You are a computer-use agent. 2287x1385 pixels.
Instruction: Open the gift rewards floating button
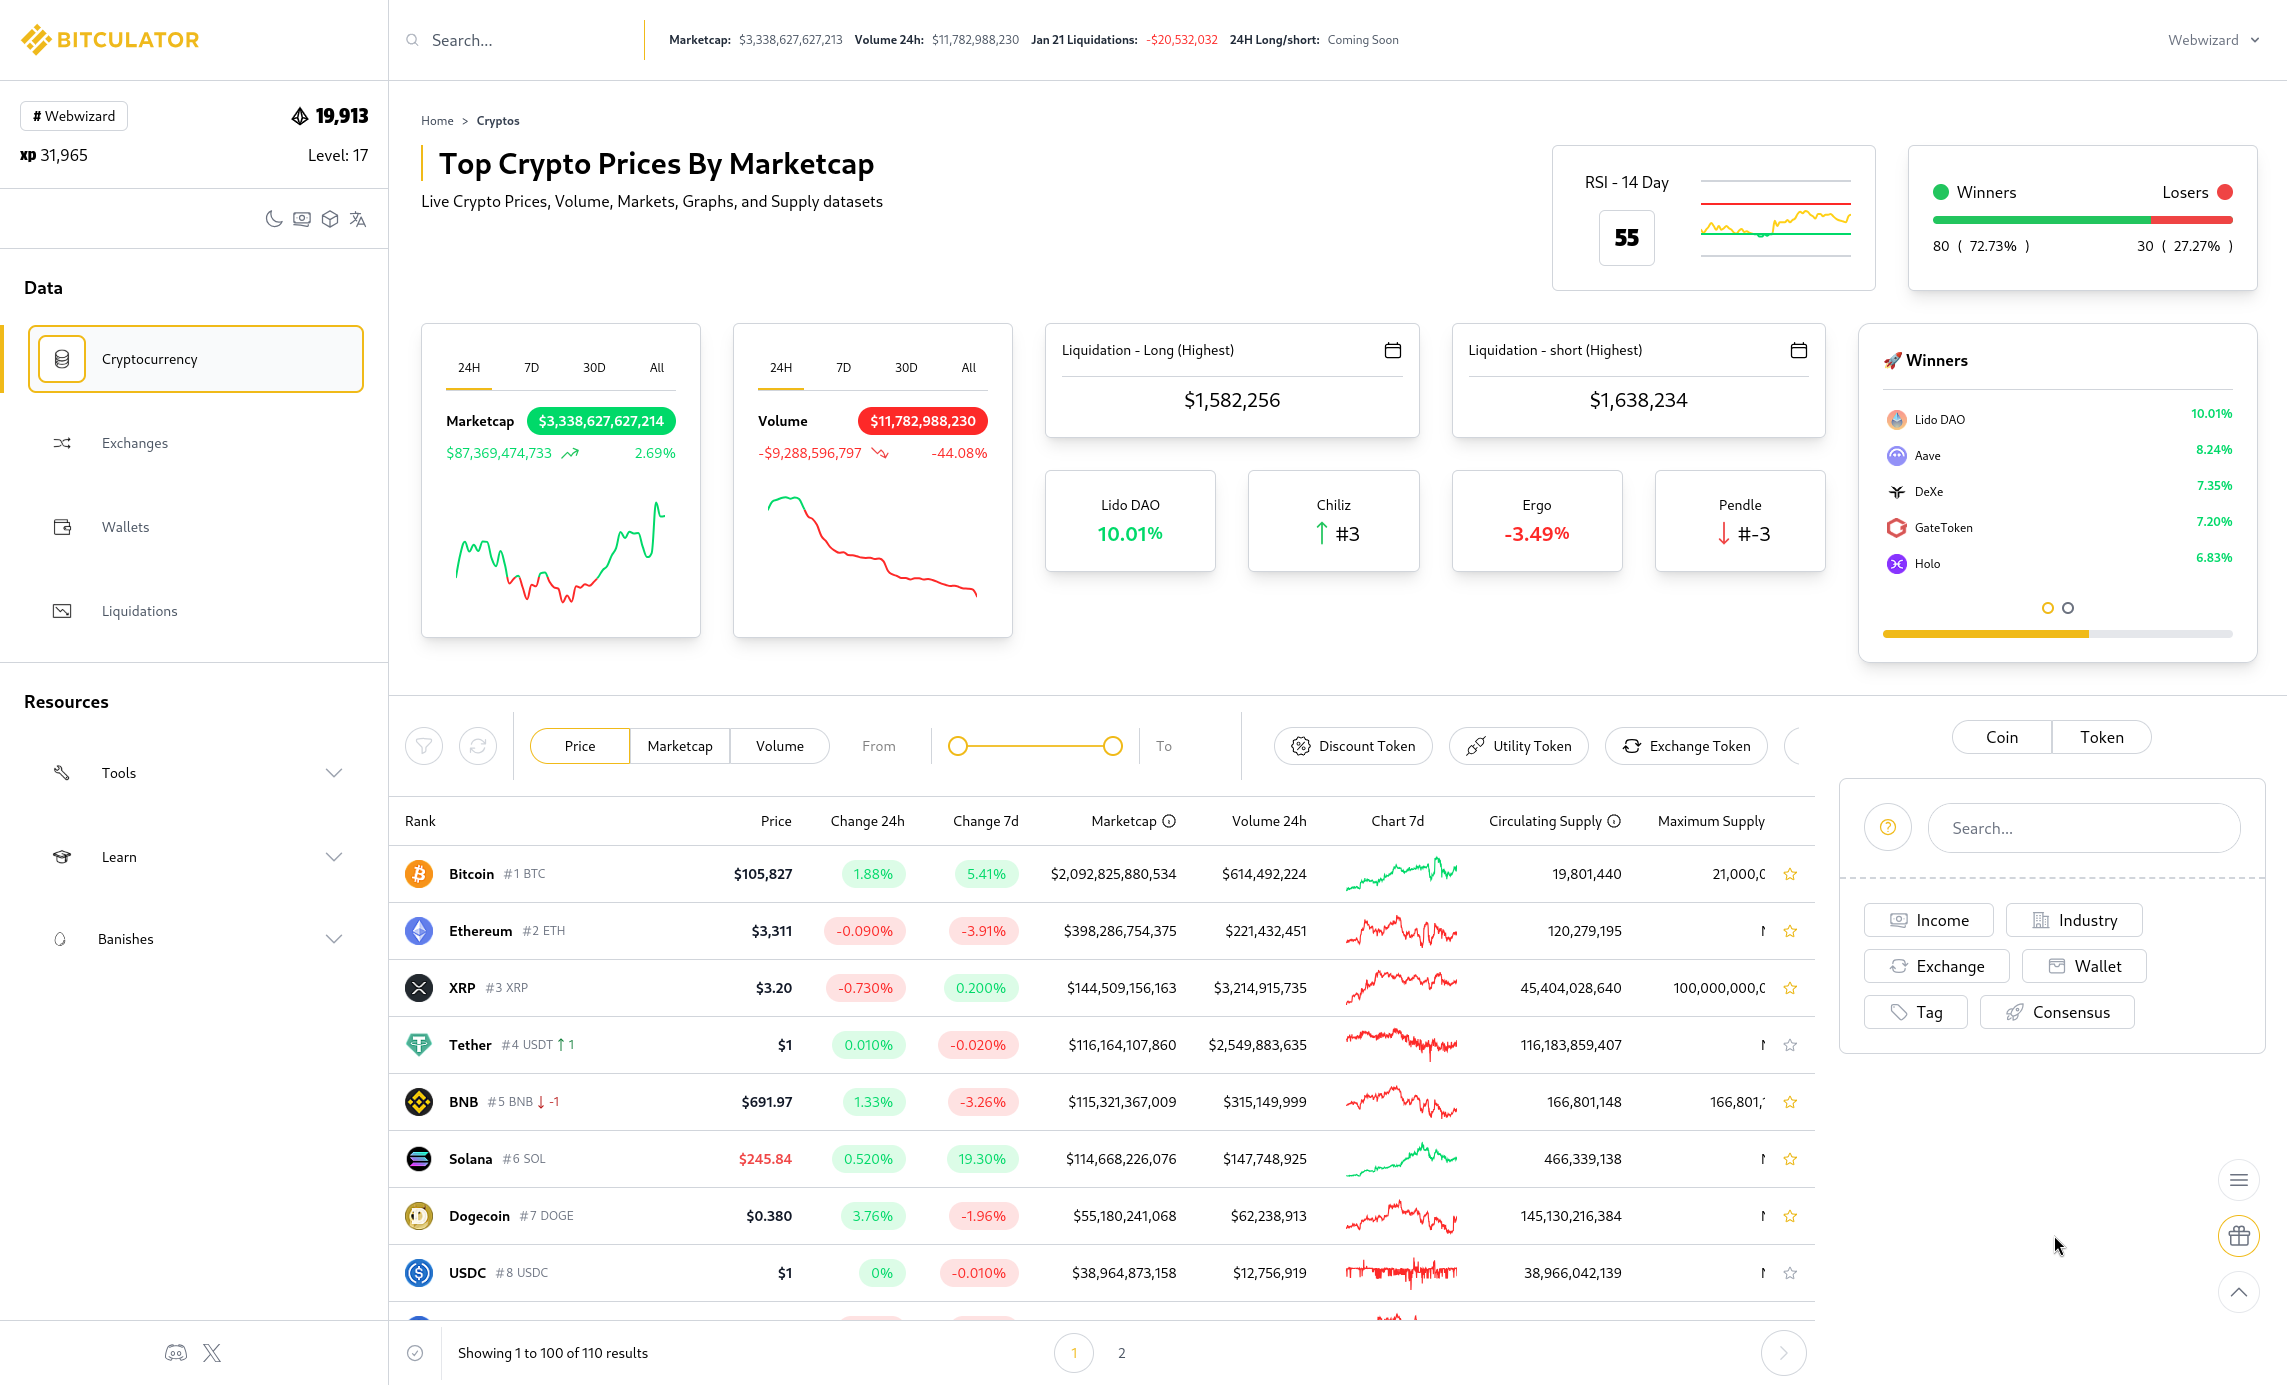click(2239, 1236)
